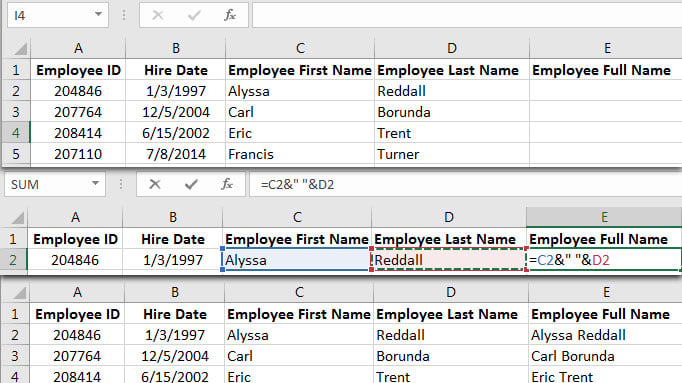The width and height of the screenshot is (682, 383).
Task: Click cell 207110 in top sheet
Action: [x=78, y=154]
